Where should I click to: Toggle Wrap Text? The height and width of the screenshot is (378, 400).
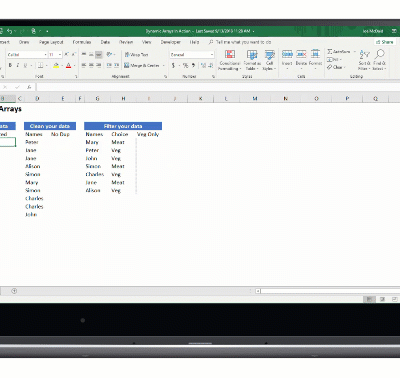(x=136, y=54)
